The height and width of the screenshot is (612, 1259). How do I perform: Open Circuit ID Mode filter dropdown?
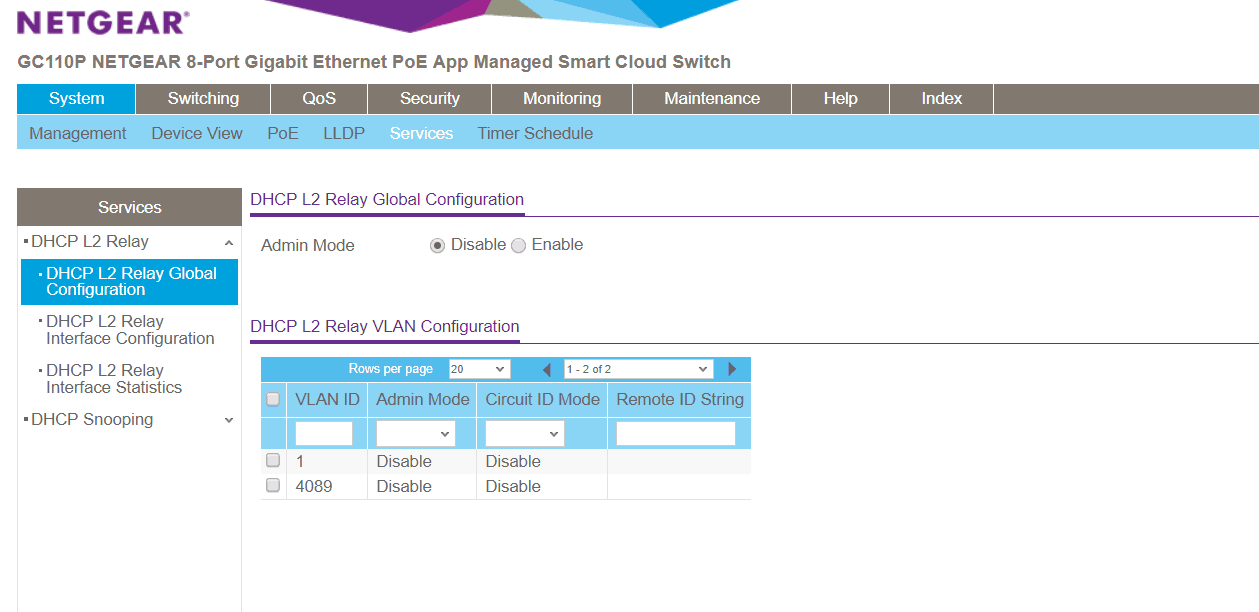click(x=525, y=434)
